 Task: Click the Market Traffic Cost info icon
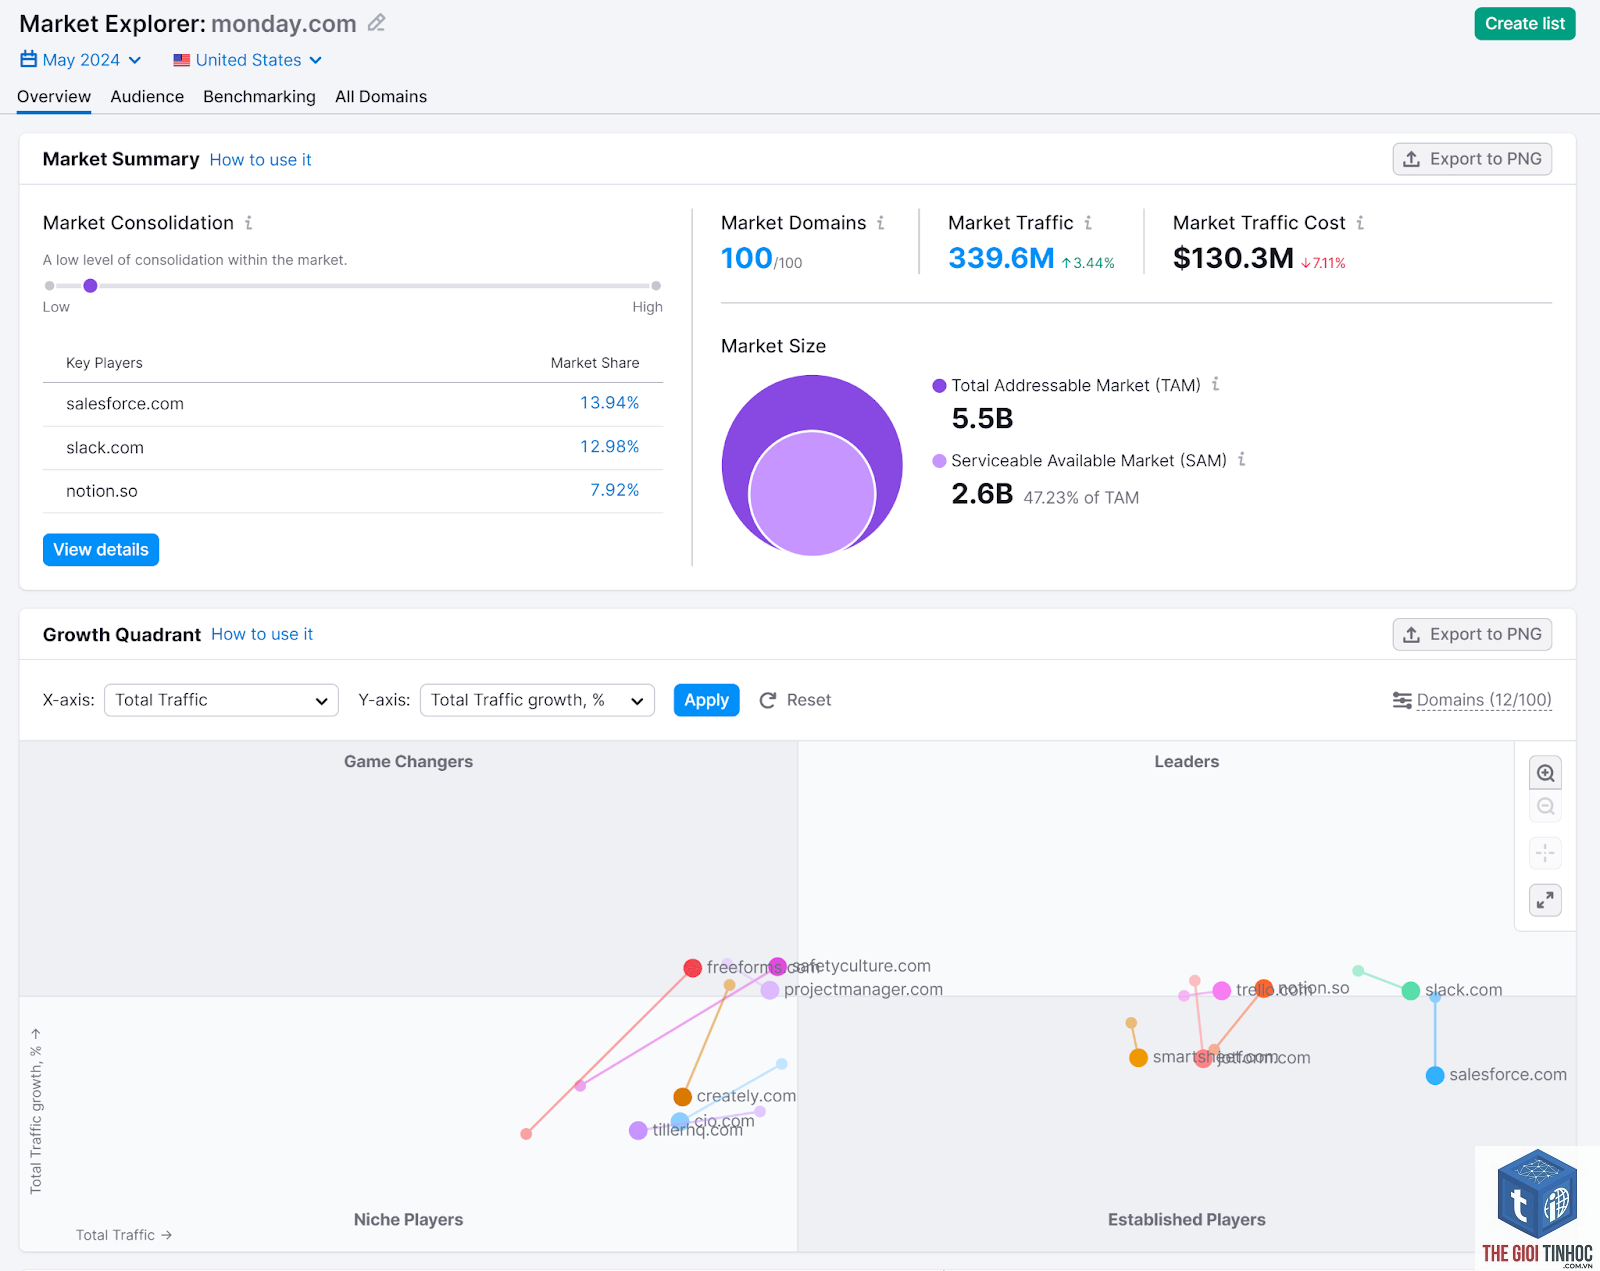tap(1360, 223)
